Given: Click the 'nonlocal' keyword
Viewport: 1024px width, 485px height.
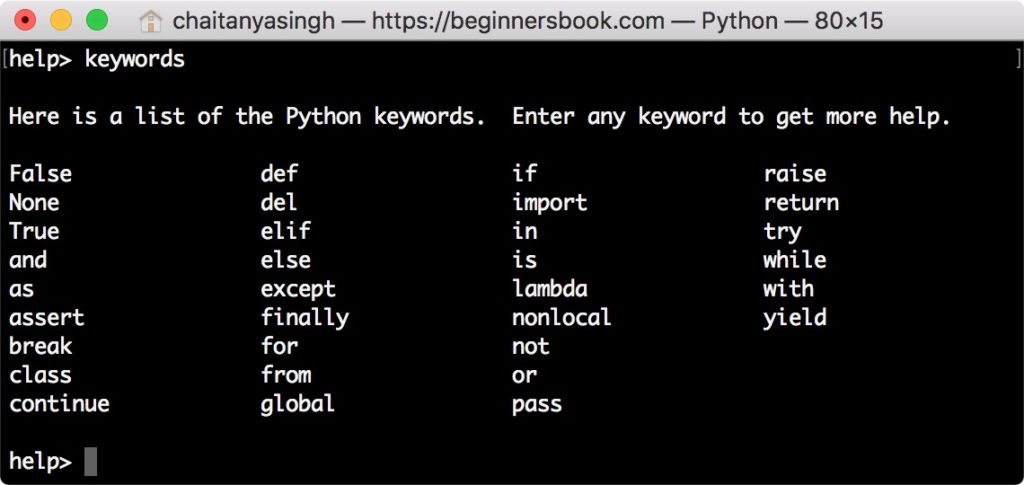Looking at the screenshot, I should [562, 317].
